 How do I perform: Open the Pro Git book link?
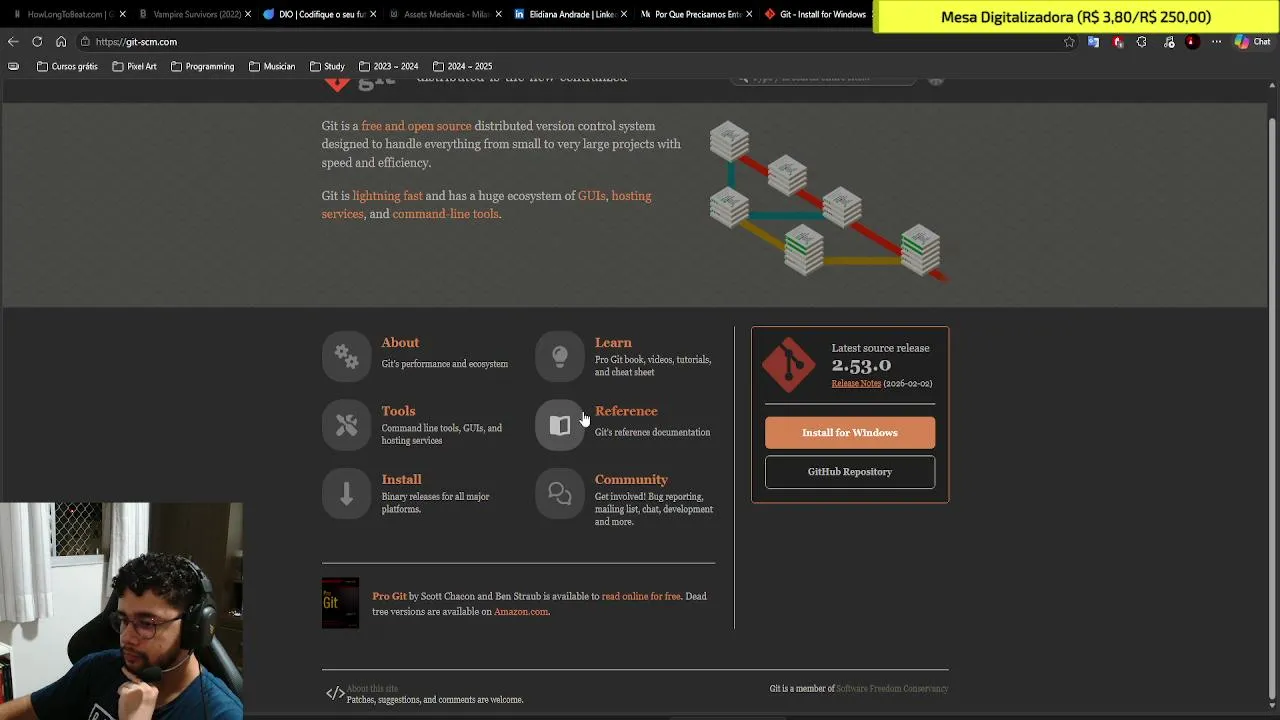pyautogui.click(x=389, y=597)
